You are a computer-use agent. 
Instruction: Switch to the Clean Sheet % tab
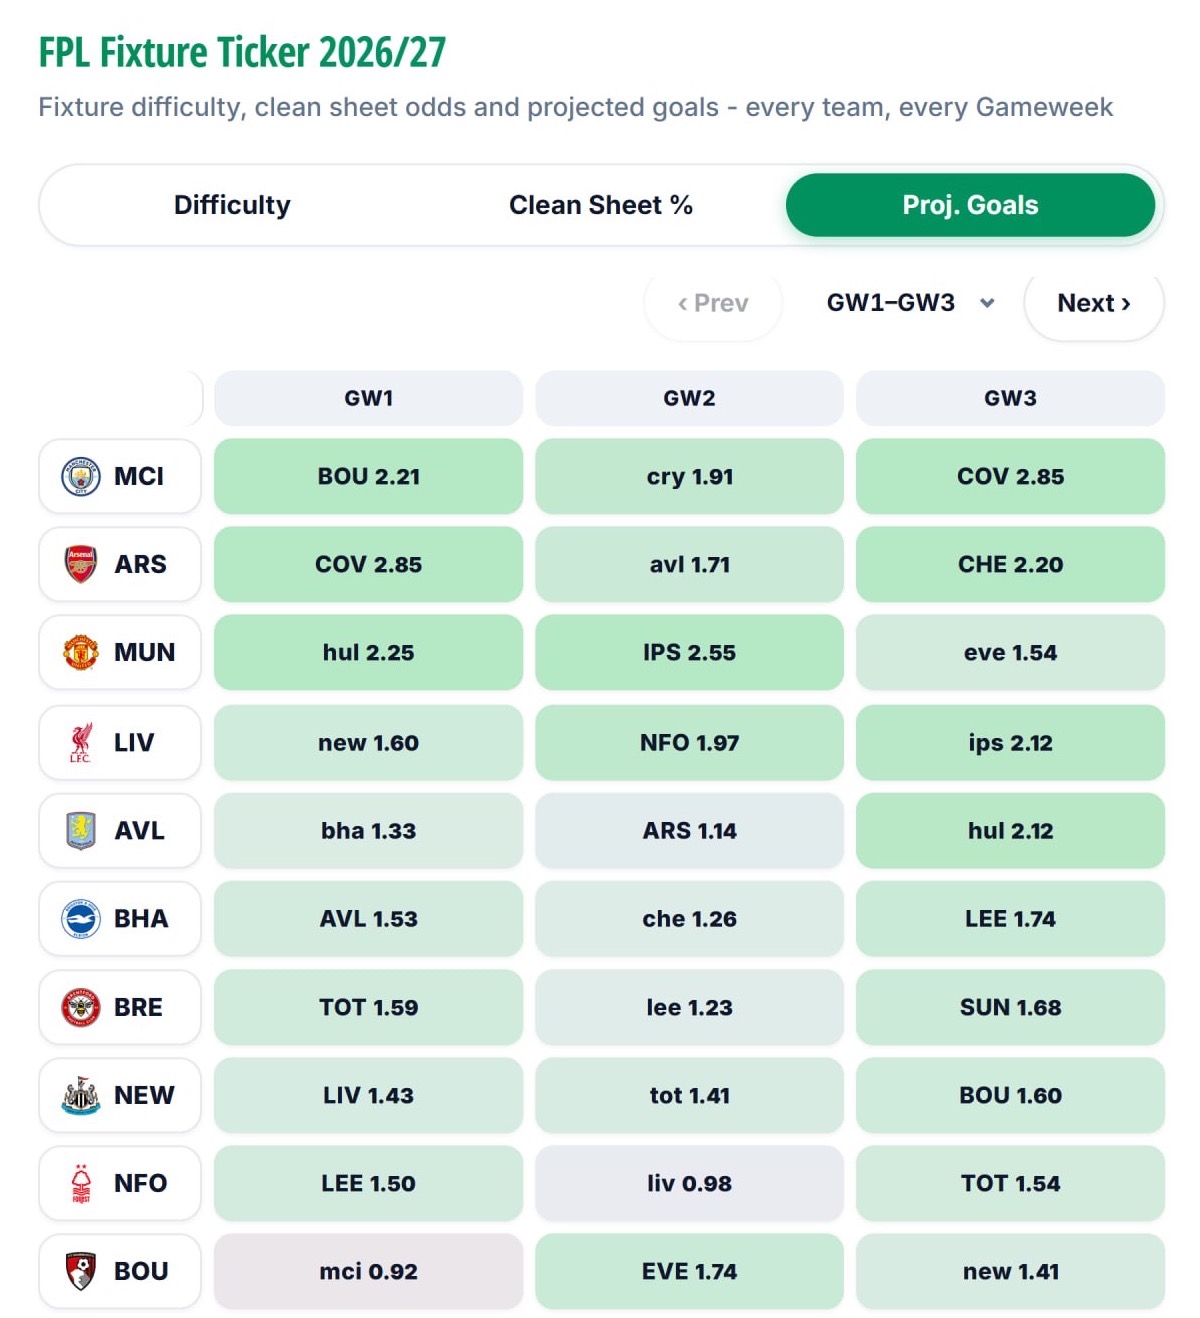(x=601, y=205)
